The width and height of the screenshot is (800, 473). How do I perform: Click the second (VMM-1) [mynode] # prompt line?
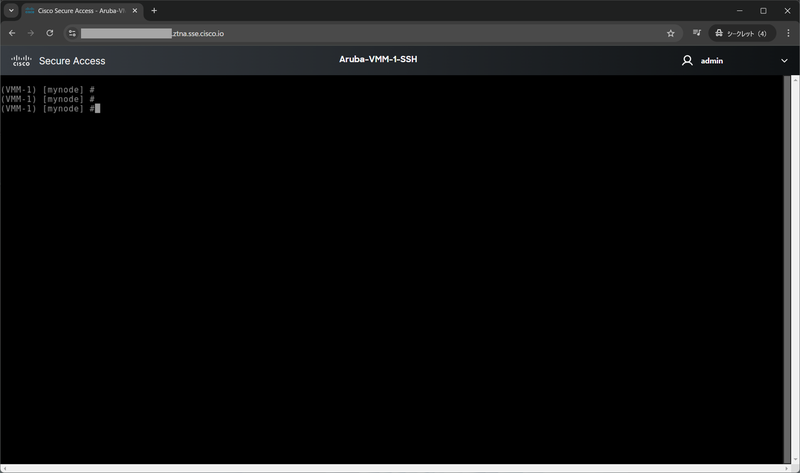47,99
